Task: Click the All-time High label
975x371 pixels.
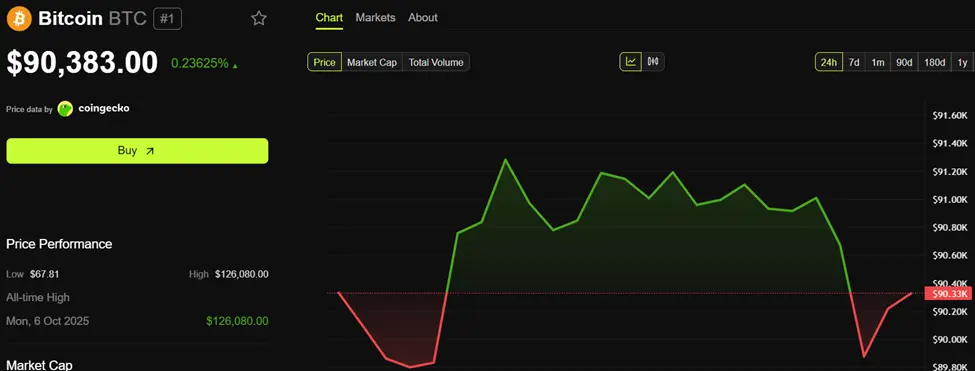Action: click(38, 298)
